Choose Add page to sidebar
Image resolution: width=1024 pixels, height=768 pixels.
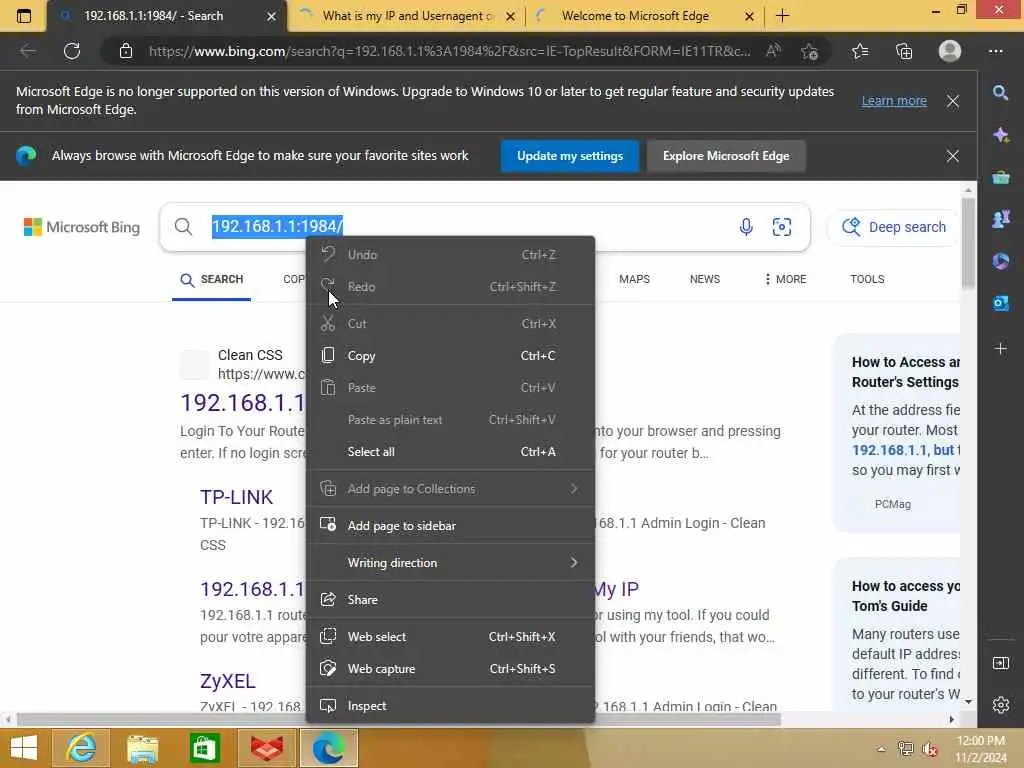[451, 525]
